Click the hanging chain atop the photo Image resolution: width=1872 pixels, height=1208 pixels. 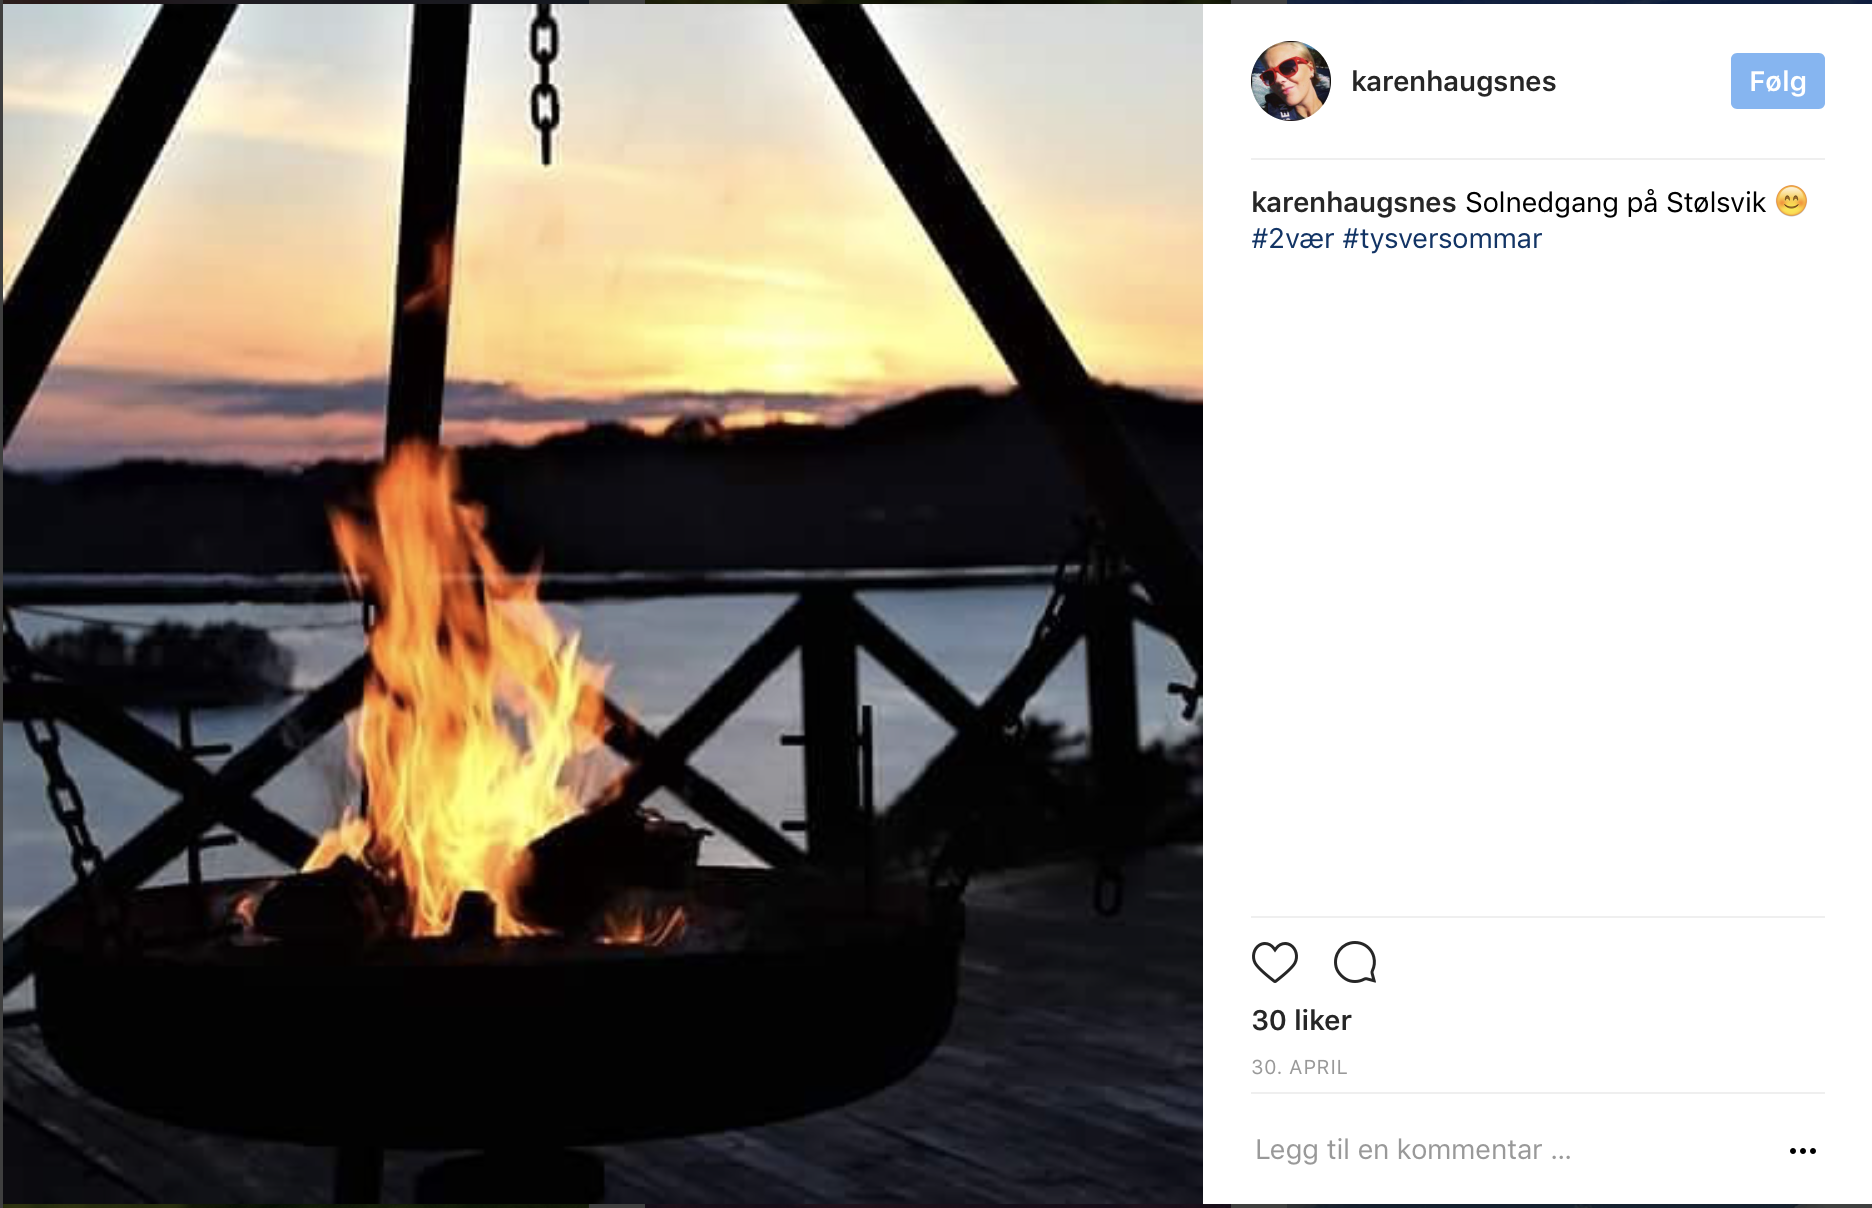[x=544, y=80]
